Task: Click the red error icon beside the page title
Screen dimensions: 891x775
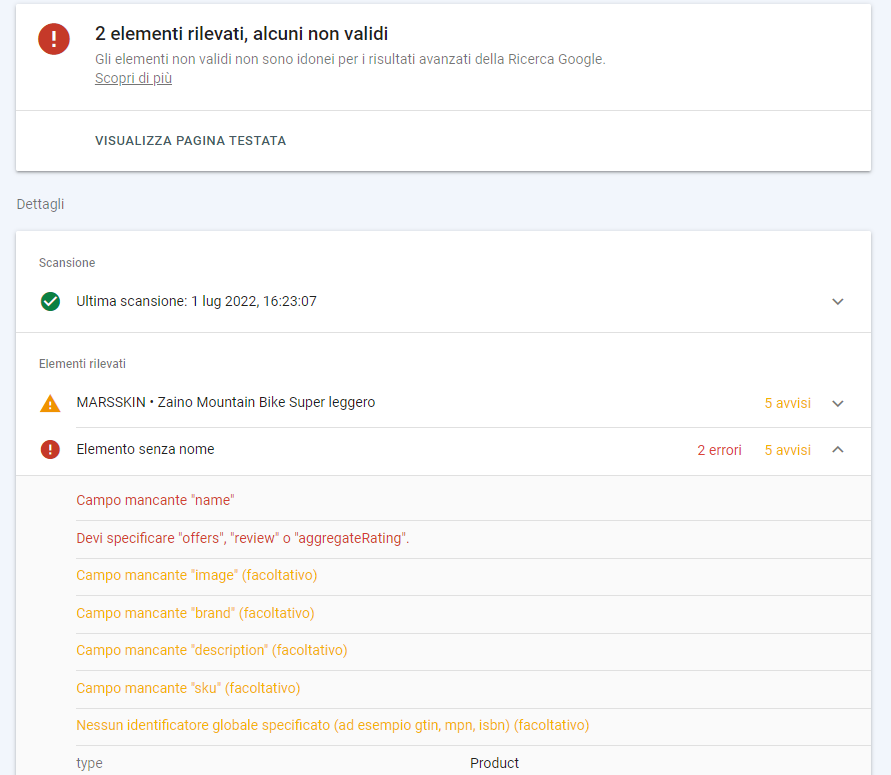Action: [x=54, y=39]
